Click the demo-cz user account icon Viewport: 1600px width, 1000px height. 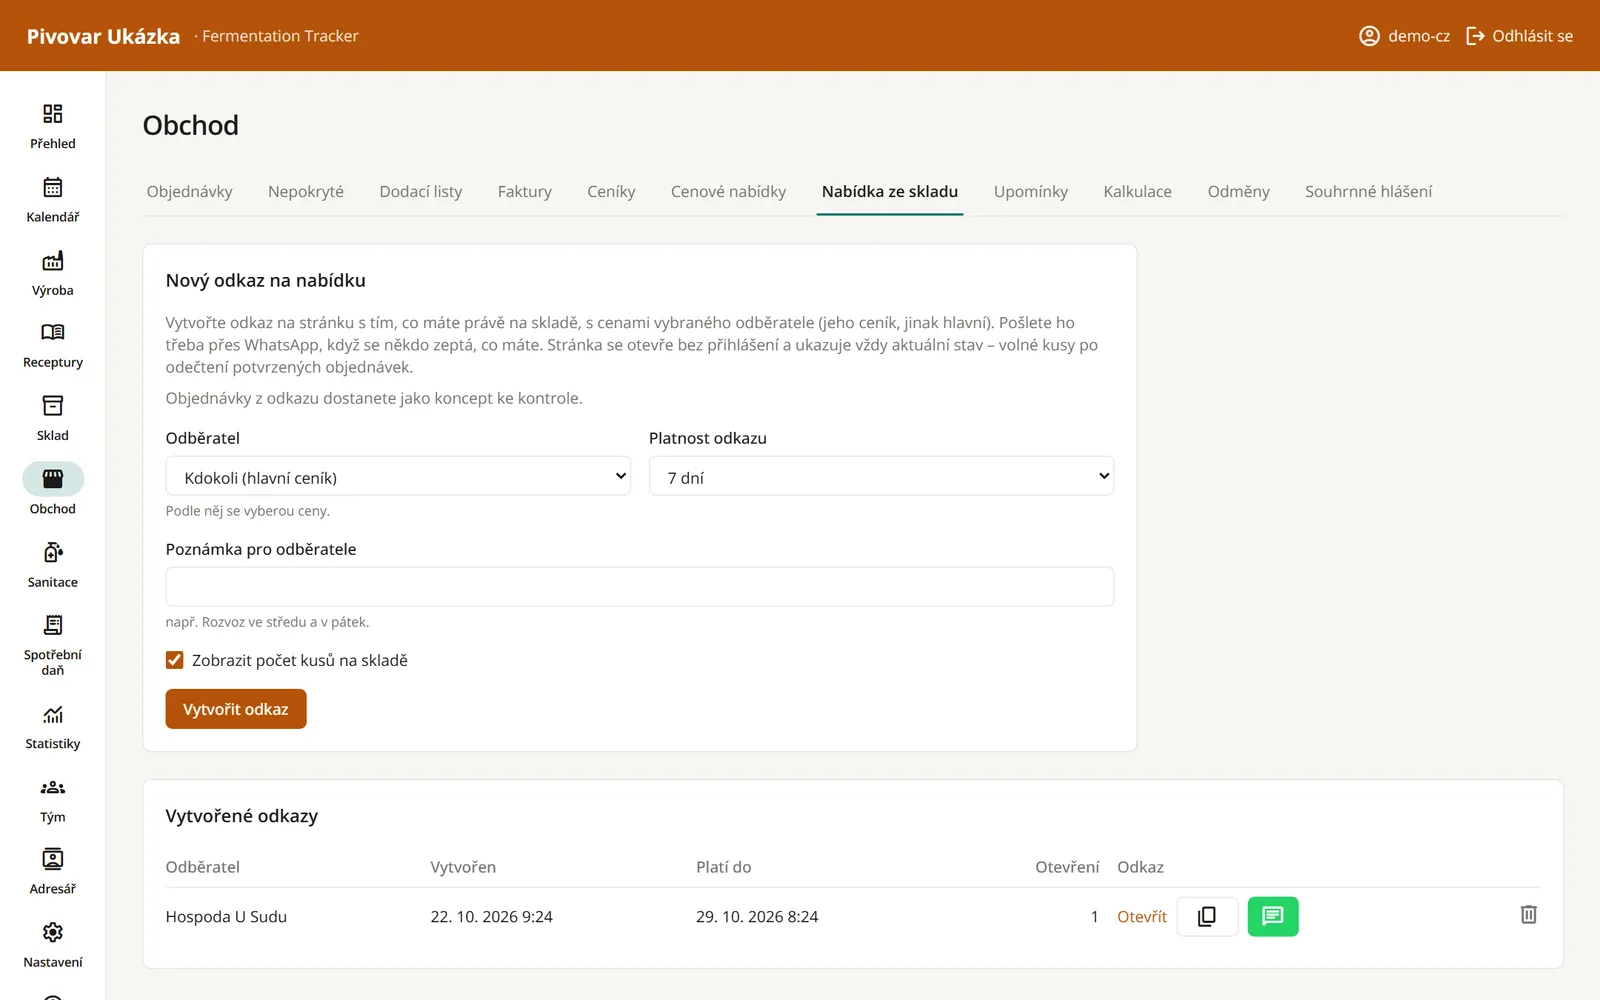1369,36
